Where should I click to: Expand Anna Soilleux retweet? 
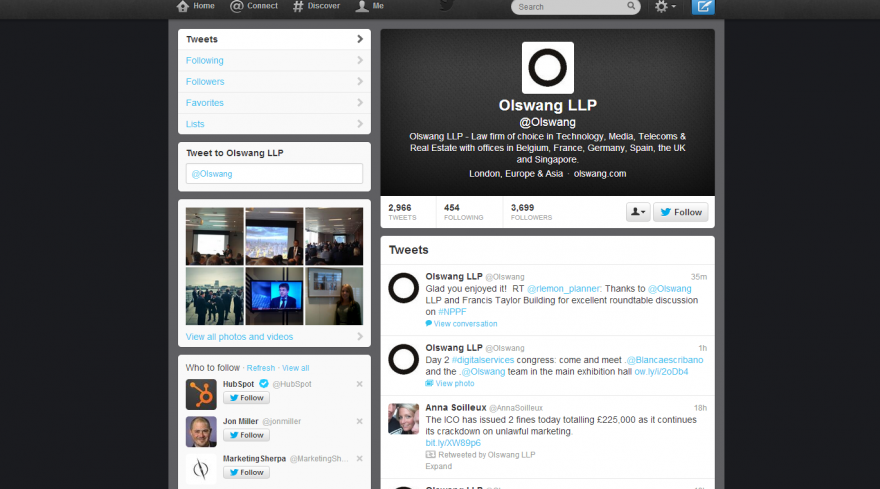click(x=438, y=467)
